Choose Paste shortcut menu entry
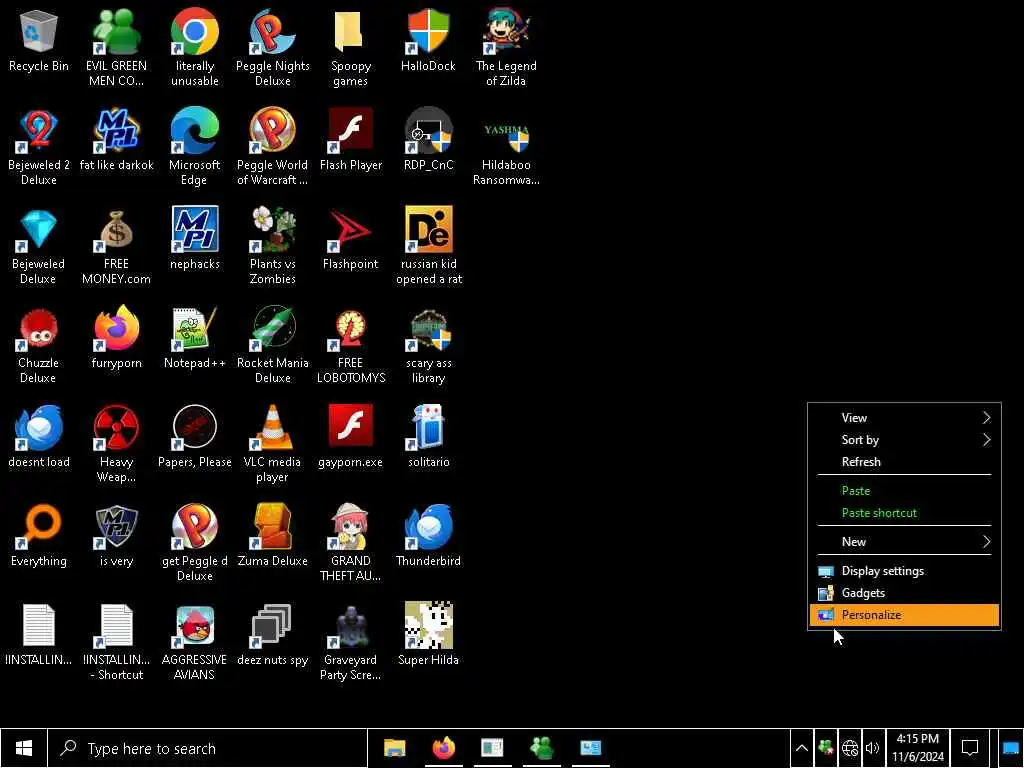This screenshot has height=768, width=1024. point(904,513)
